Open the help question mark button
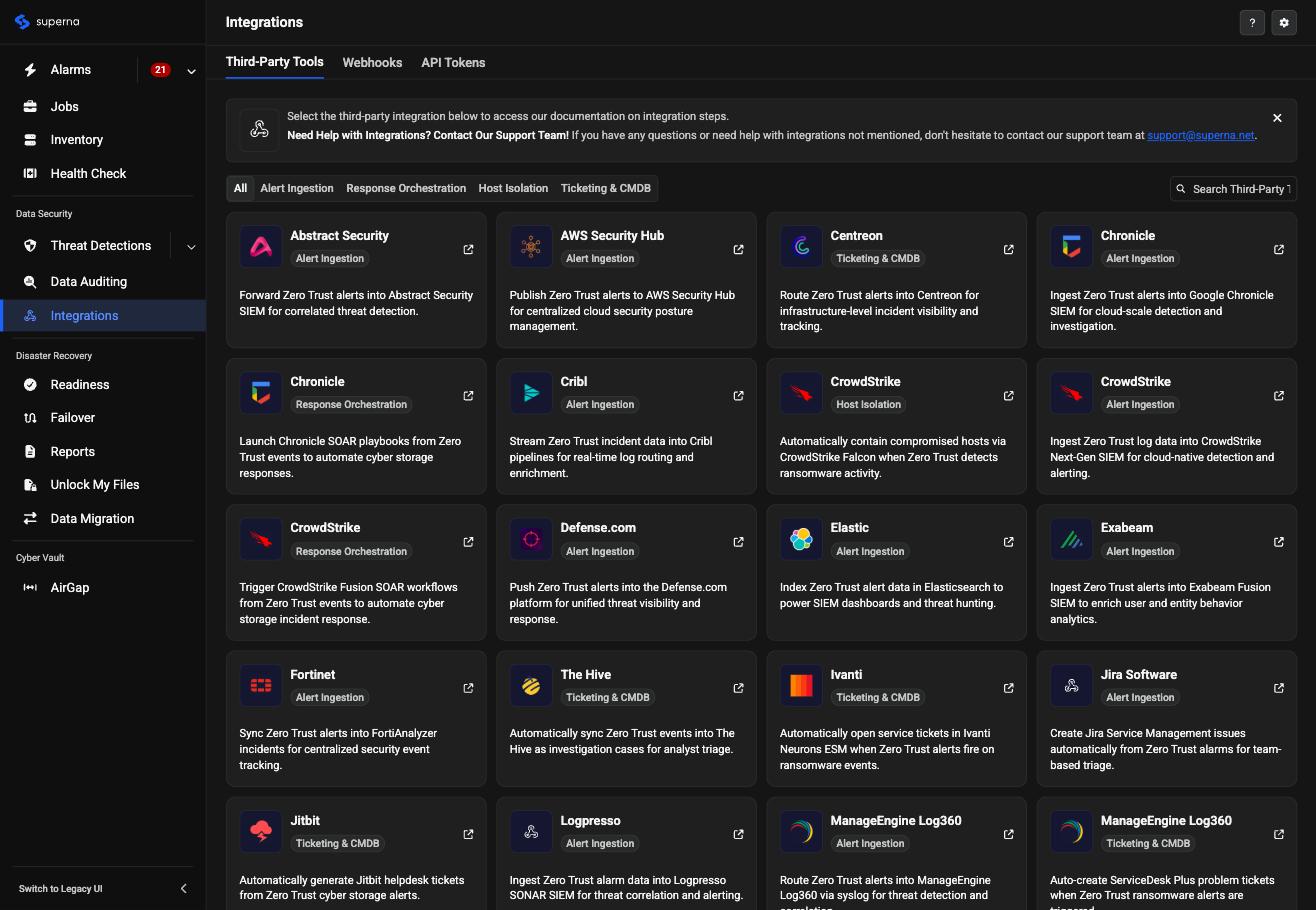Image resolution: width=1316 pixels, height=910 pixels. 1252,22
